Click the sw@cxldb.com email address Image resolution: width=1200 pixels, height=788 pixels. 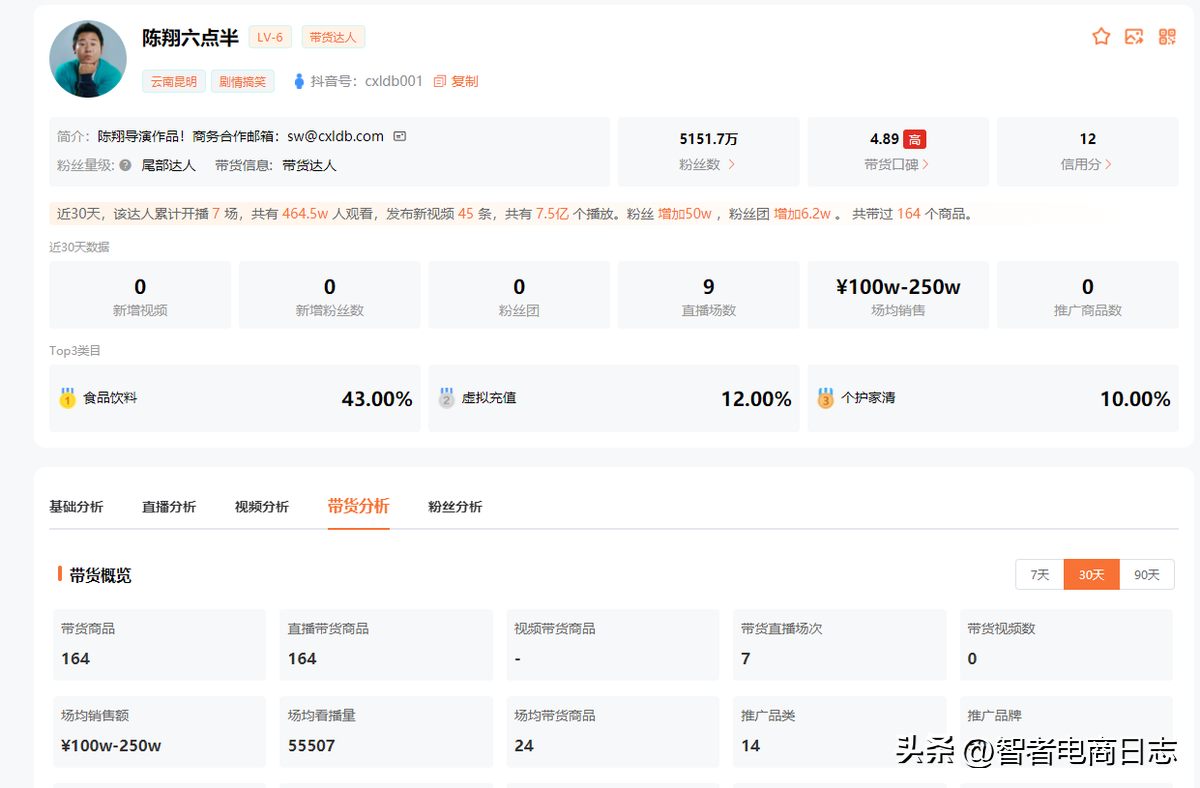336,136
